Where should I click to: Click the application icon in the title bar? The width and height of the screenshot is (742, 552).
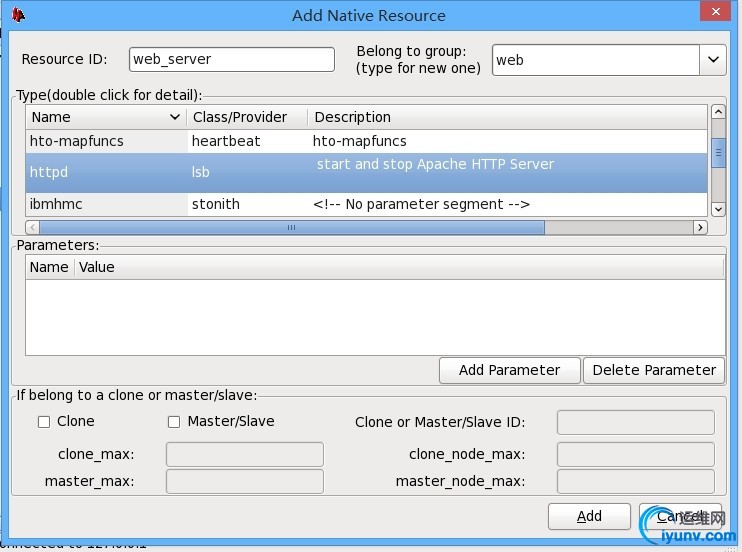point(18,14)
